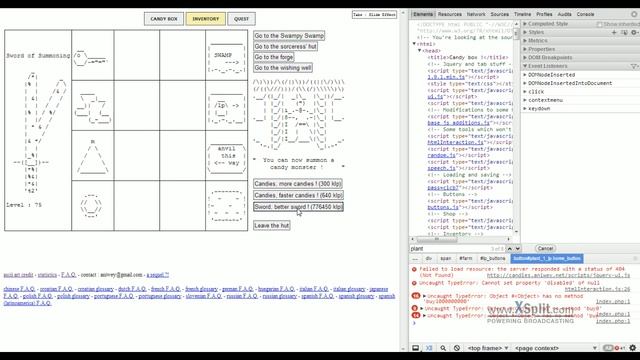Viewport: 640px width, 360px height.
Task: Clear console with the circle-slash icon
Action: coord(457,348)
